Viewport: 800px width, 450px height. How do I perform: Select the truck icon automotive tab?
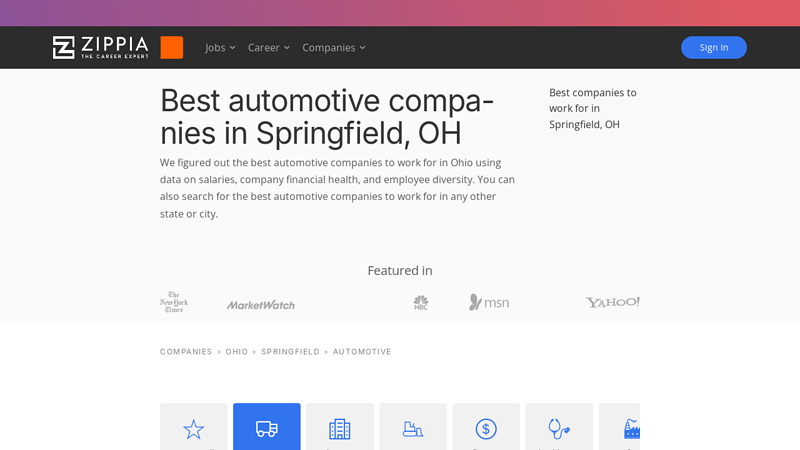(267, 427)
